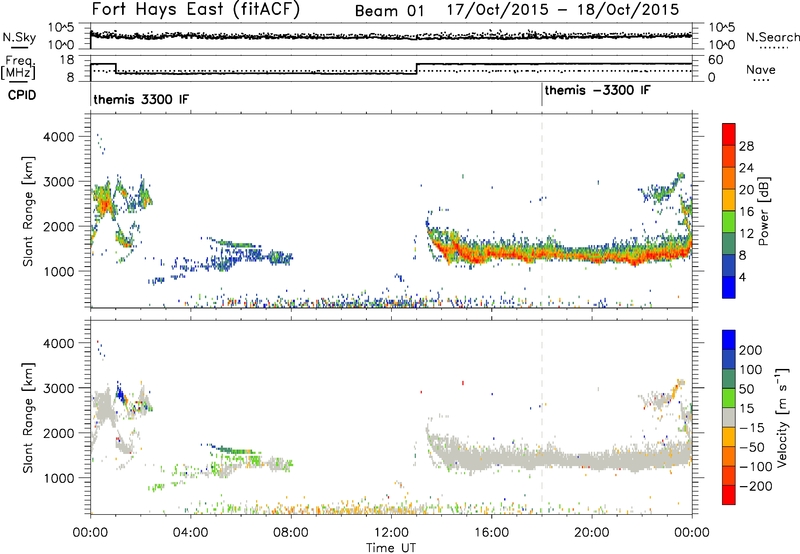Screen dimensions: 800x554
Task: Click the strong power band near 16:00
Action: pyautogui.click(x=491, y=253)
